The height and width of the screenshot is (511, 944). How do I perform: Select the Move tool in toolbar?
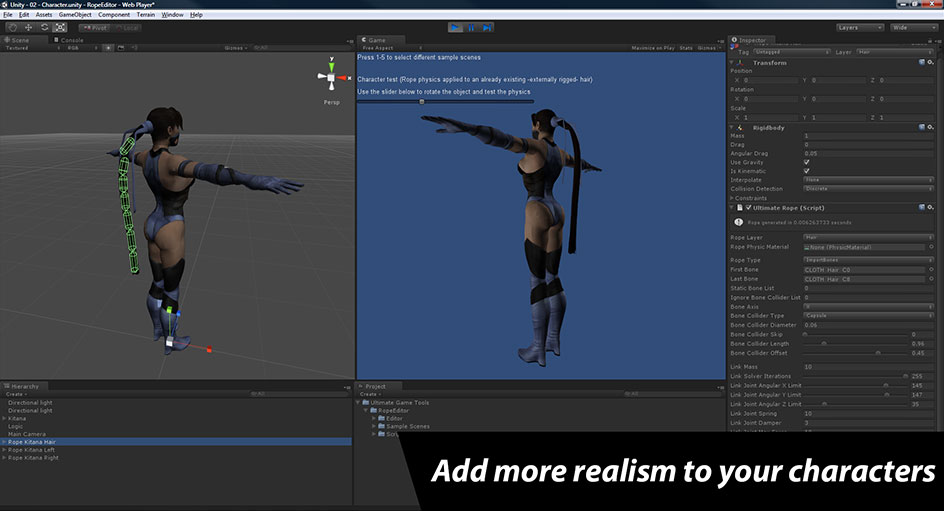click(x=28, y=27)
